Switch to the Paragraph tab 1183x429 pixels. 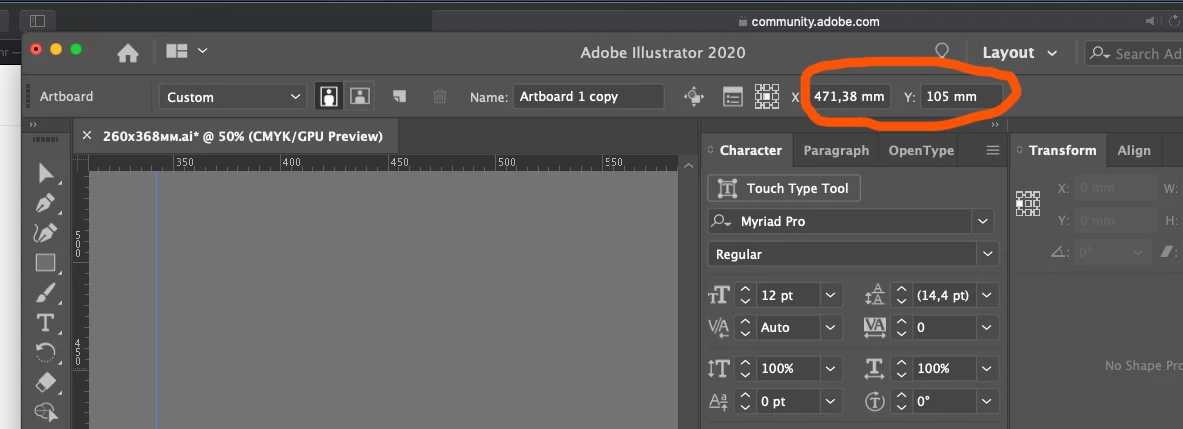click(x=836, y=151)
